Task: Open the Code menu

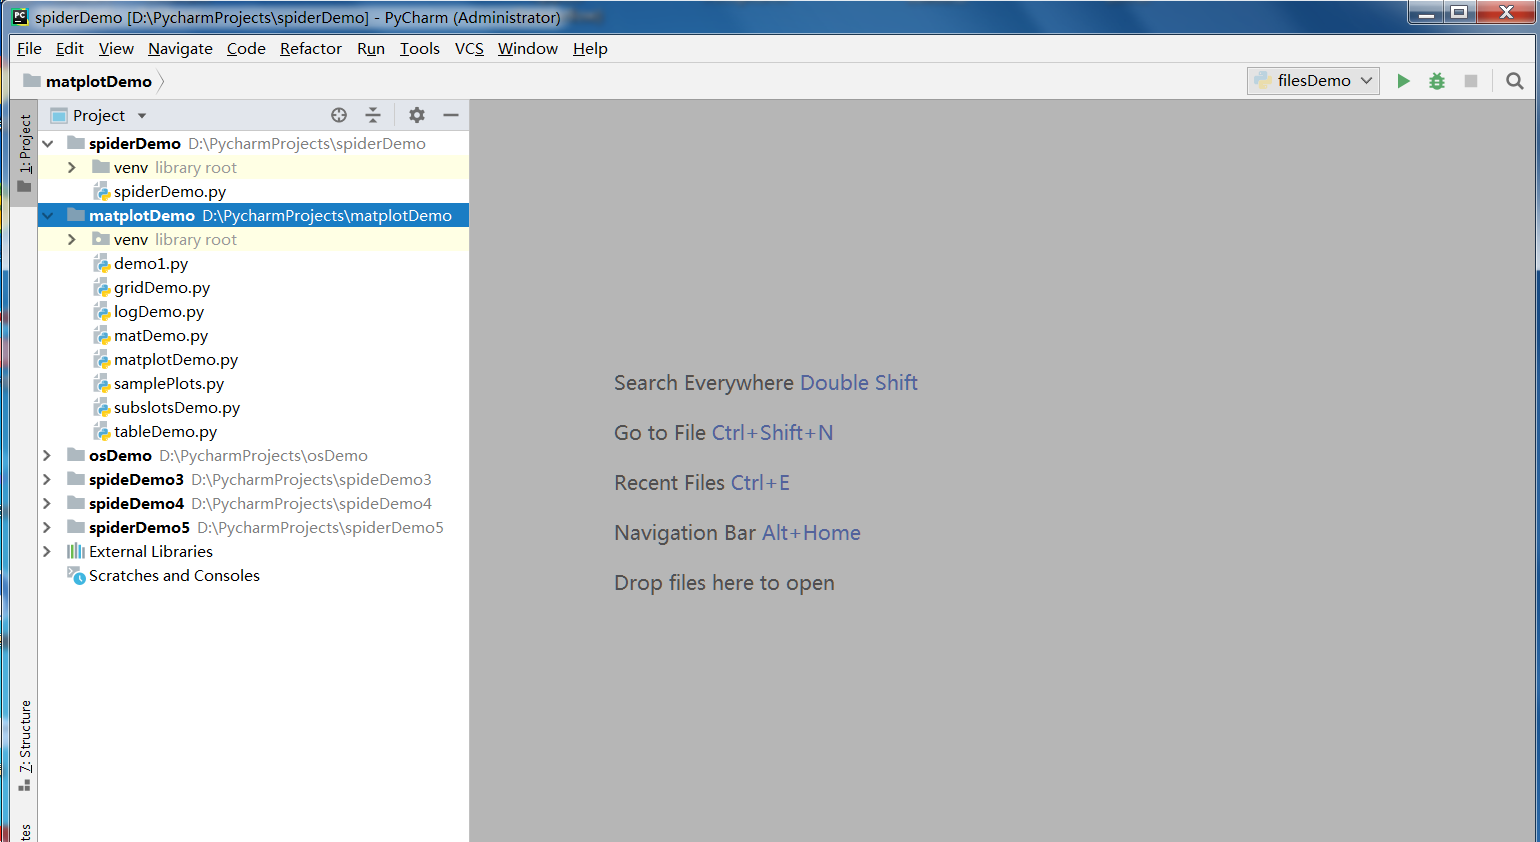Action: [x=246, y=48]
